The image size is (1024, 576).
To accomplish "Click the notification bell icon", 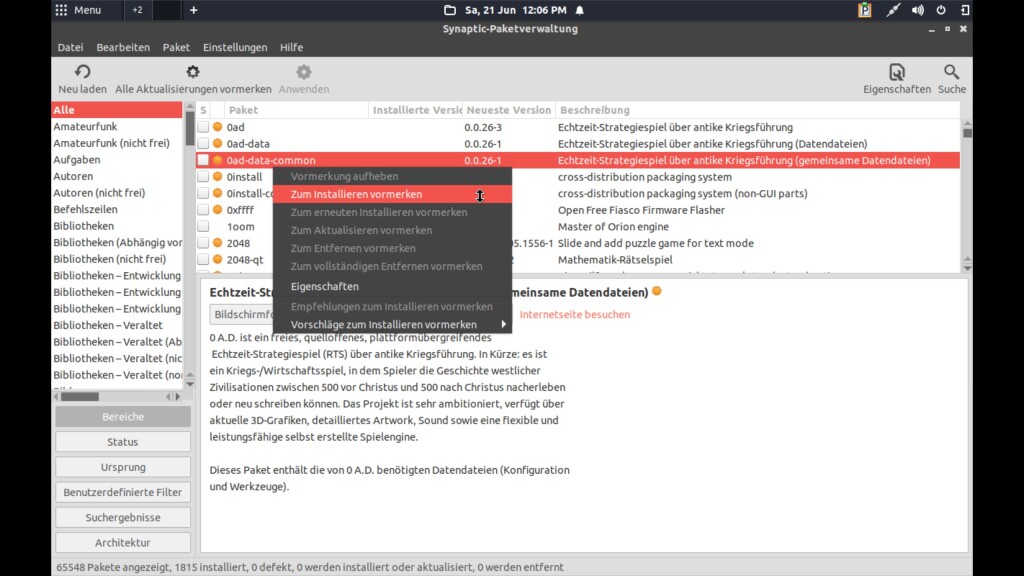I will click(579, 10).
